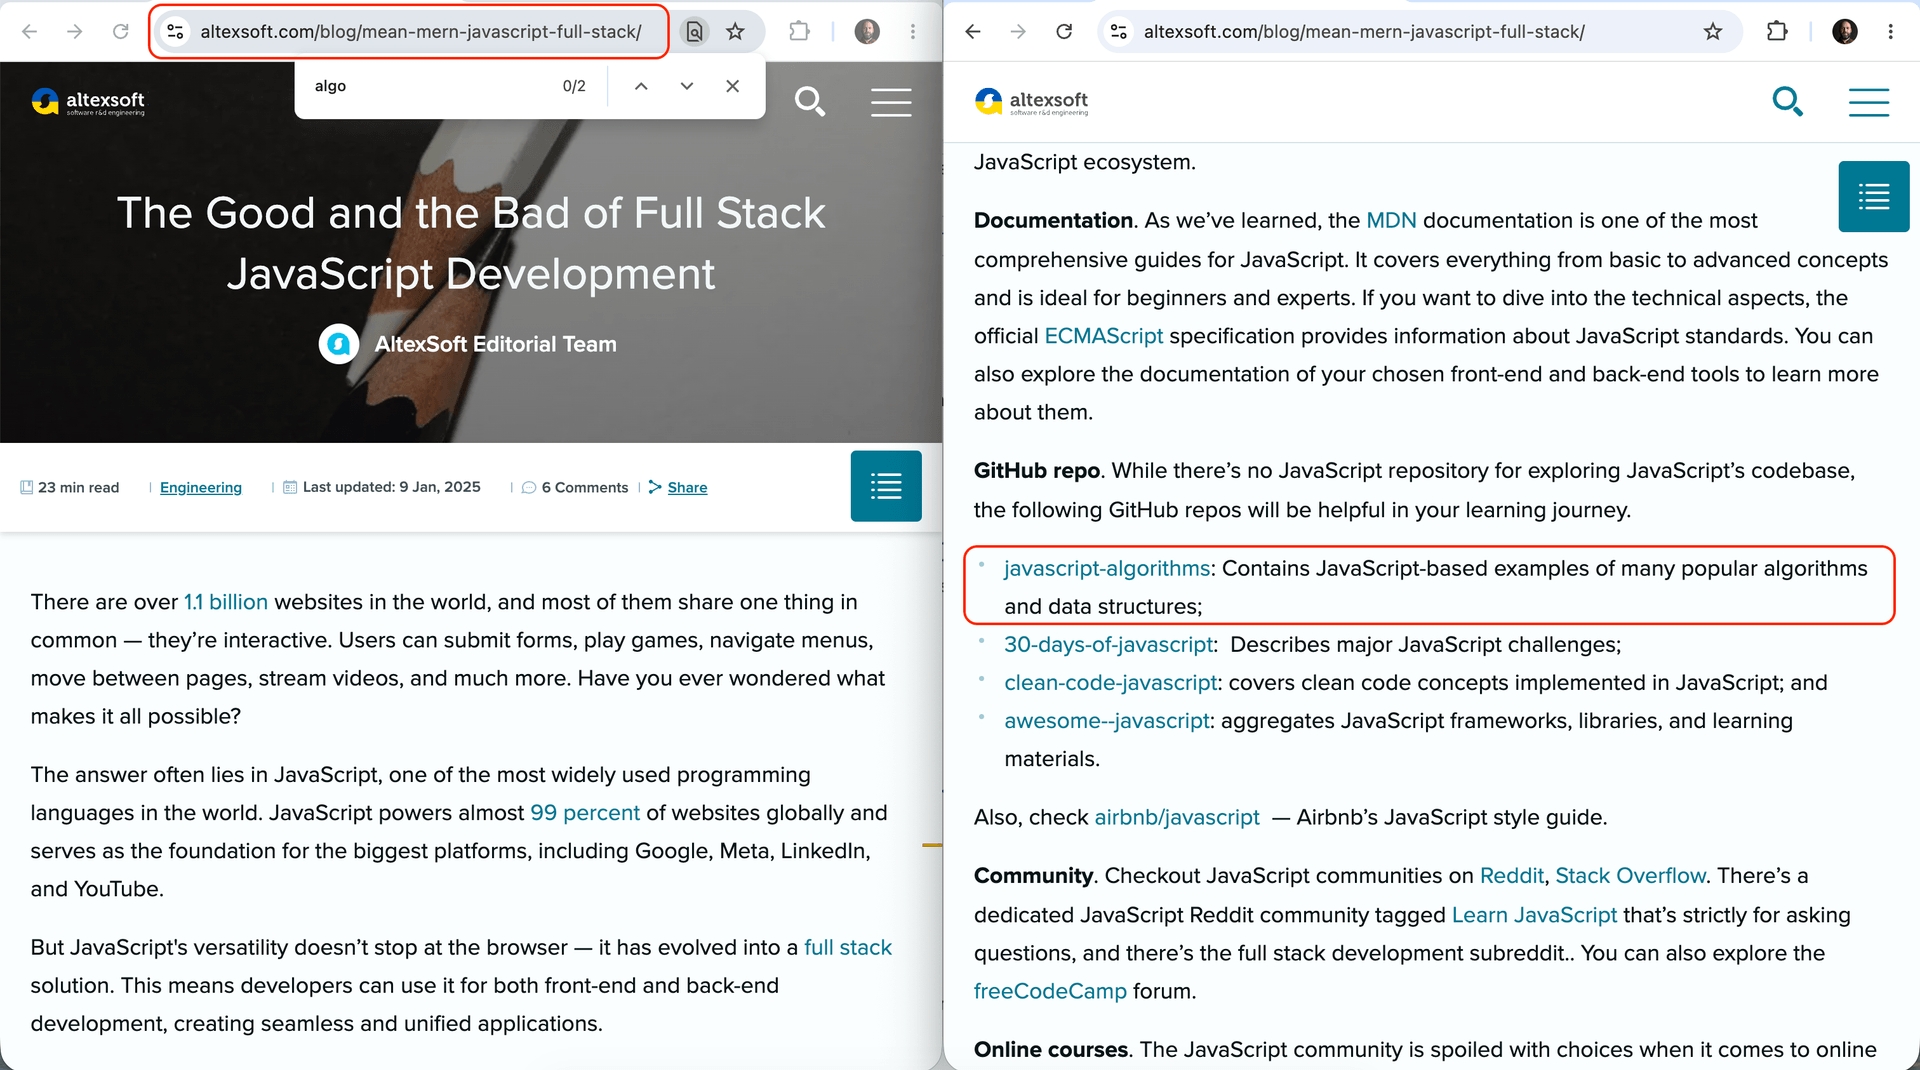Viewport: 1920px width, 1070px height.
Task: Open the Reddit community link
Action: pos(1511,876)
